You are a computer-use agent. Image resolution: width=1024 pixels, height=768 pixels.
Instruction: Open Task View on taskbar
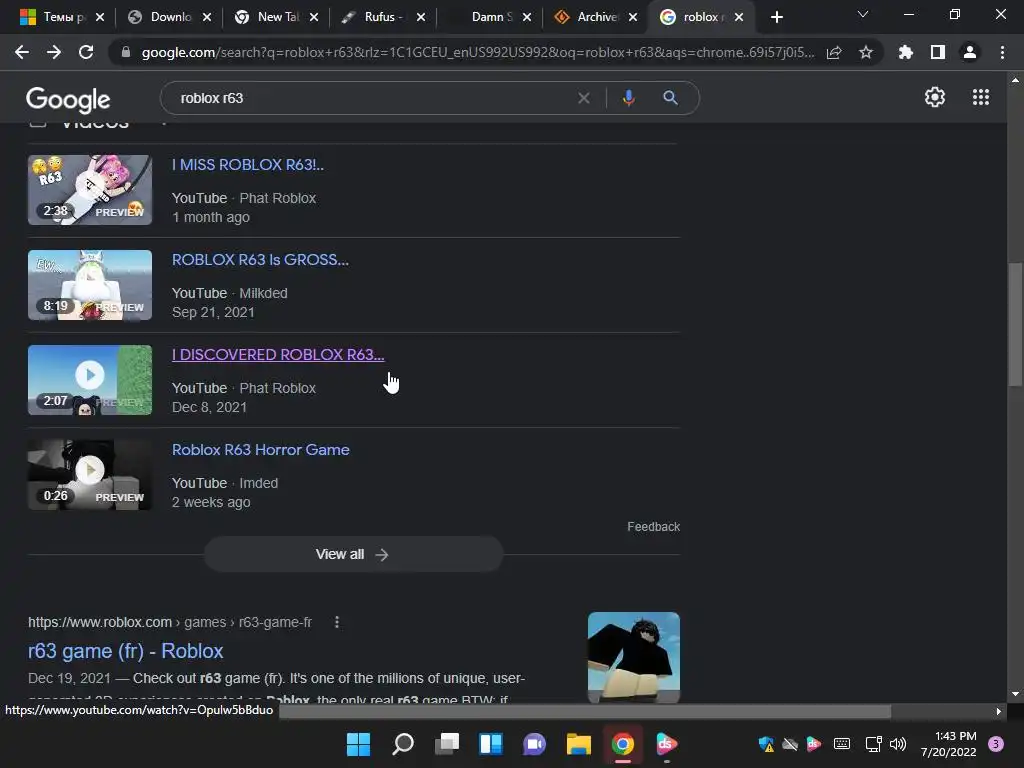447,744
